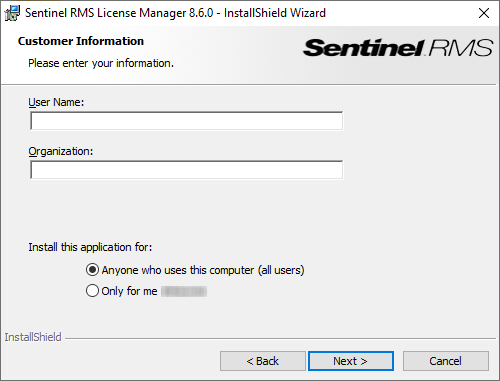Proceed with the Next button
The image size is (500, 381).
coord(351,361)
